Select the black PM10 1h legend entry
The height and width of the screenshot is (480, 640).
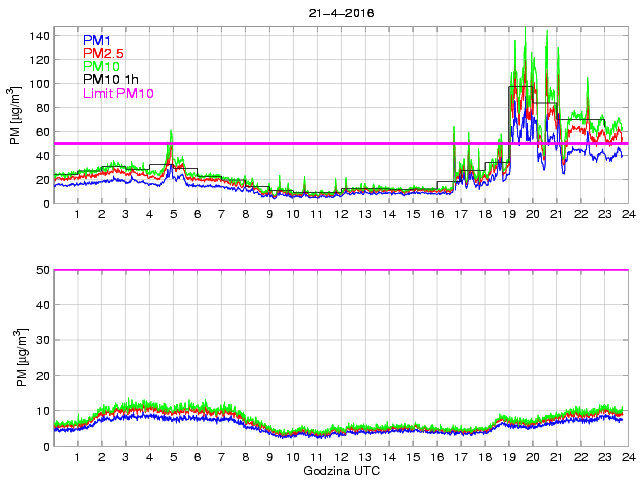point(110,80)
